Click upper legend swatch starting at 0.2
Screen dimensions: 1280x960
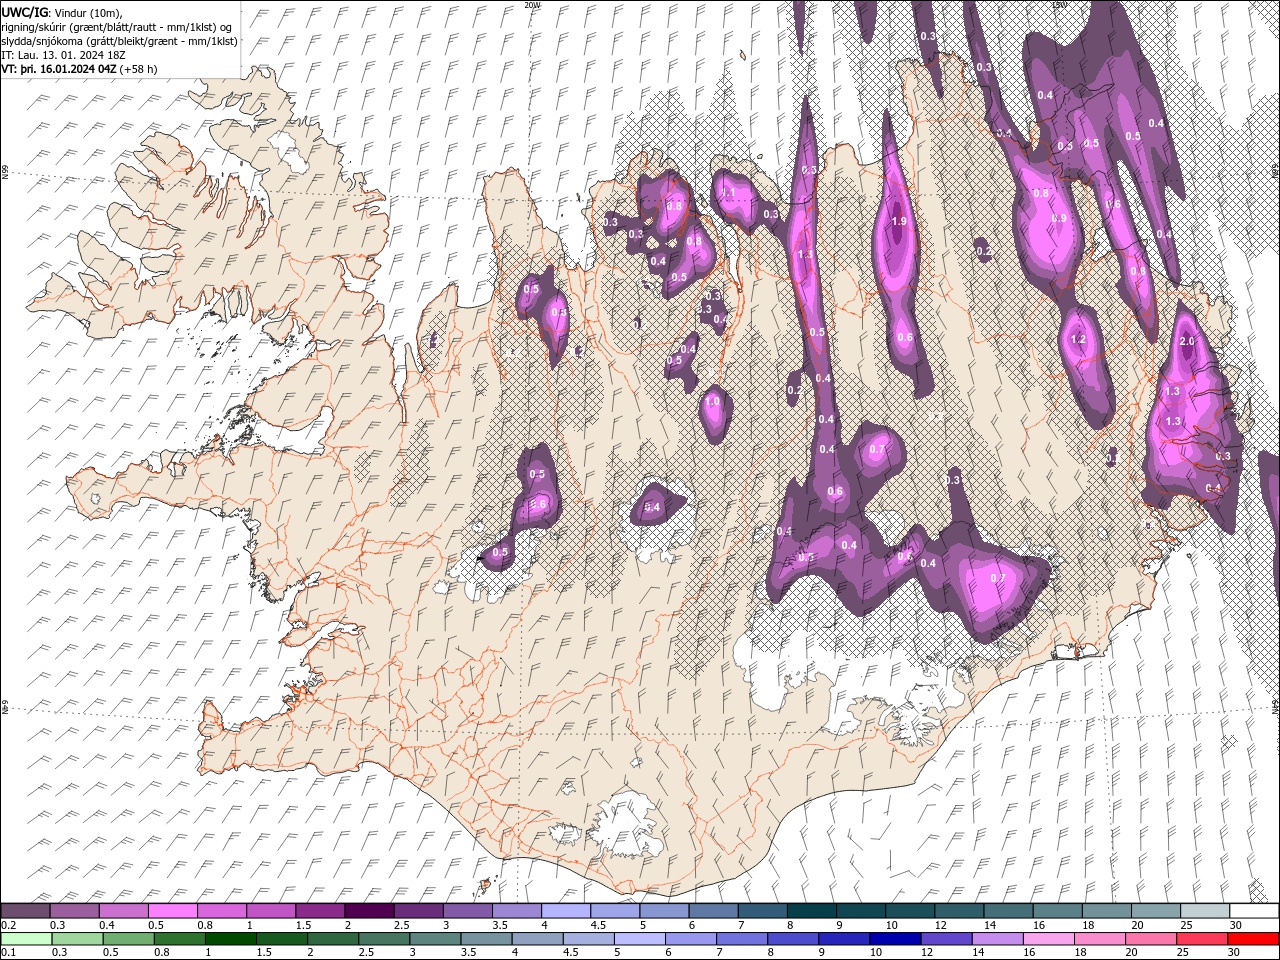(26, 911)
